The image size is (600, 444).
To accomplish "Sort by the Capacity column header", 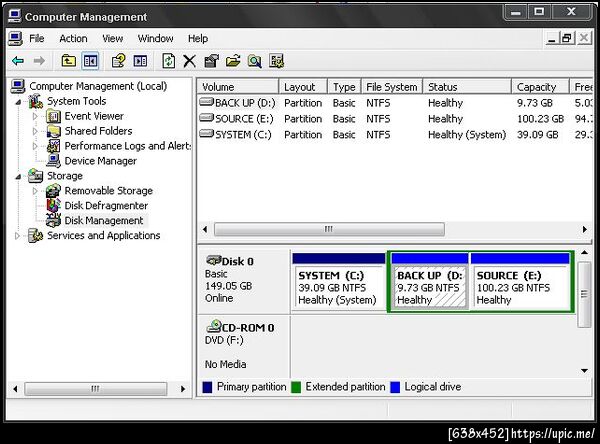I will point(540,87).
